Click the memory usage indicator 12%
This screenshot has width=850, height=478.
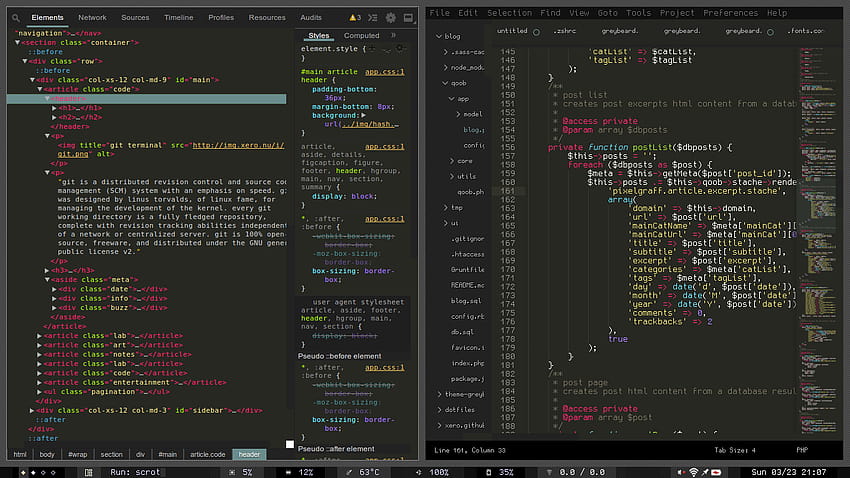300,473
